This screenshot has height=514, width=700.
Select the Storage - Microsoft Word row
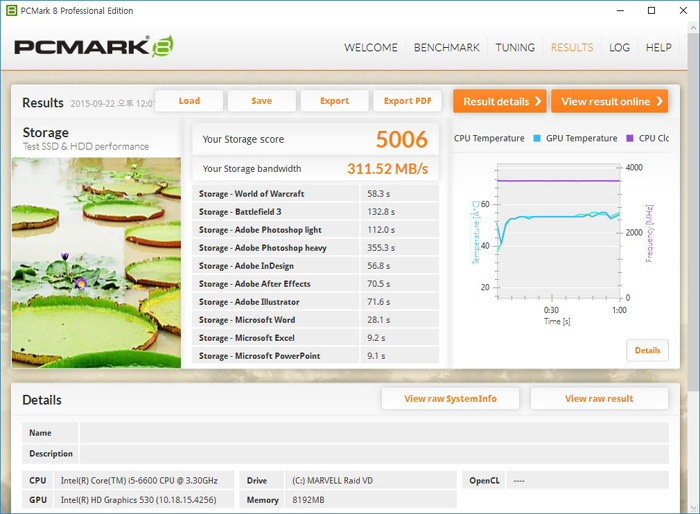click(x=316, y=320)
